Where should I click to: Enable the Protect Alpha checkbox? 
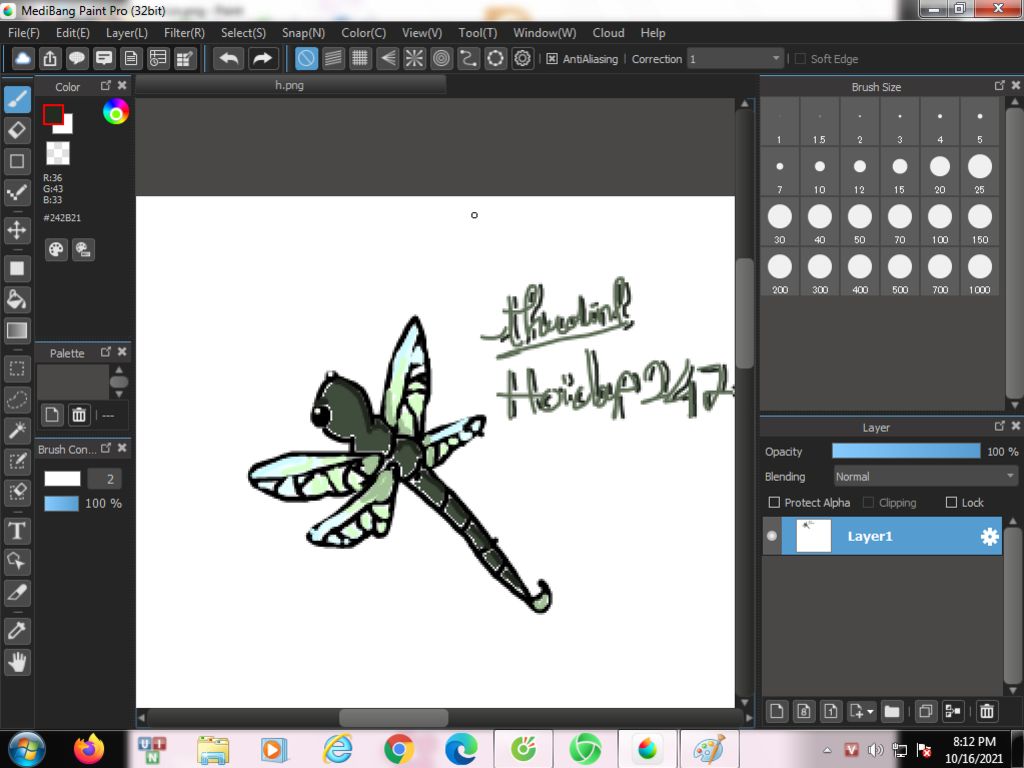(x=774, y=502)
